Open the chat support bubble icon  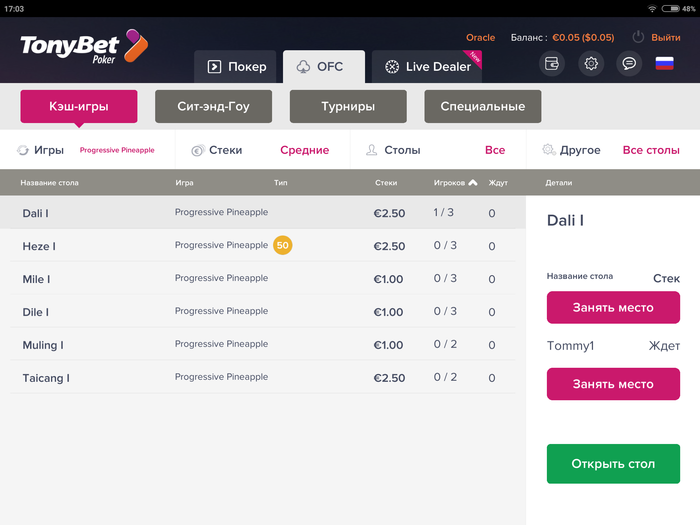pyautogui.click(x=629, y=64)
